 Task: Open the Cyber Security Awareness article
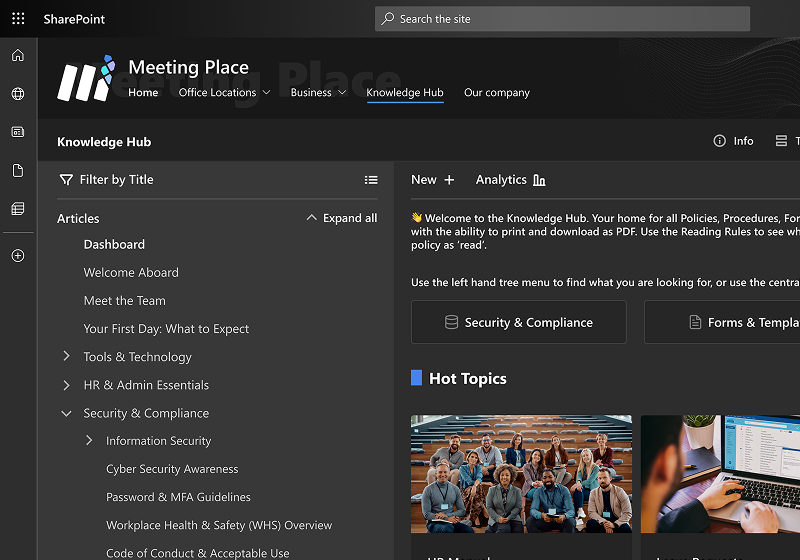coord(172,469)
